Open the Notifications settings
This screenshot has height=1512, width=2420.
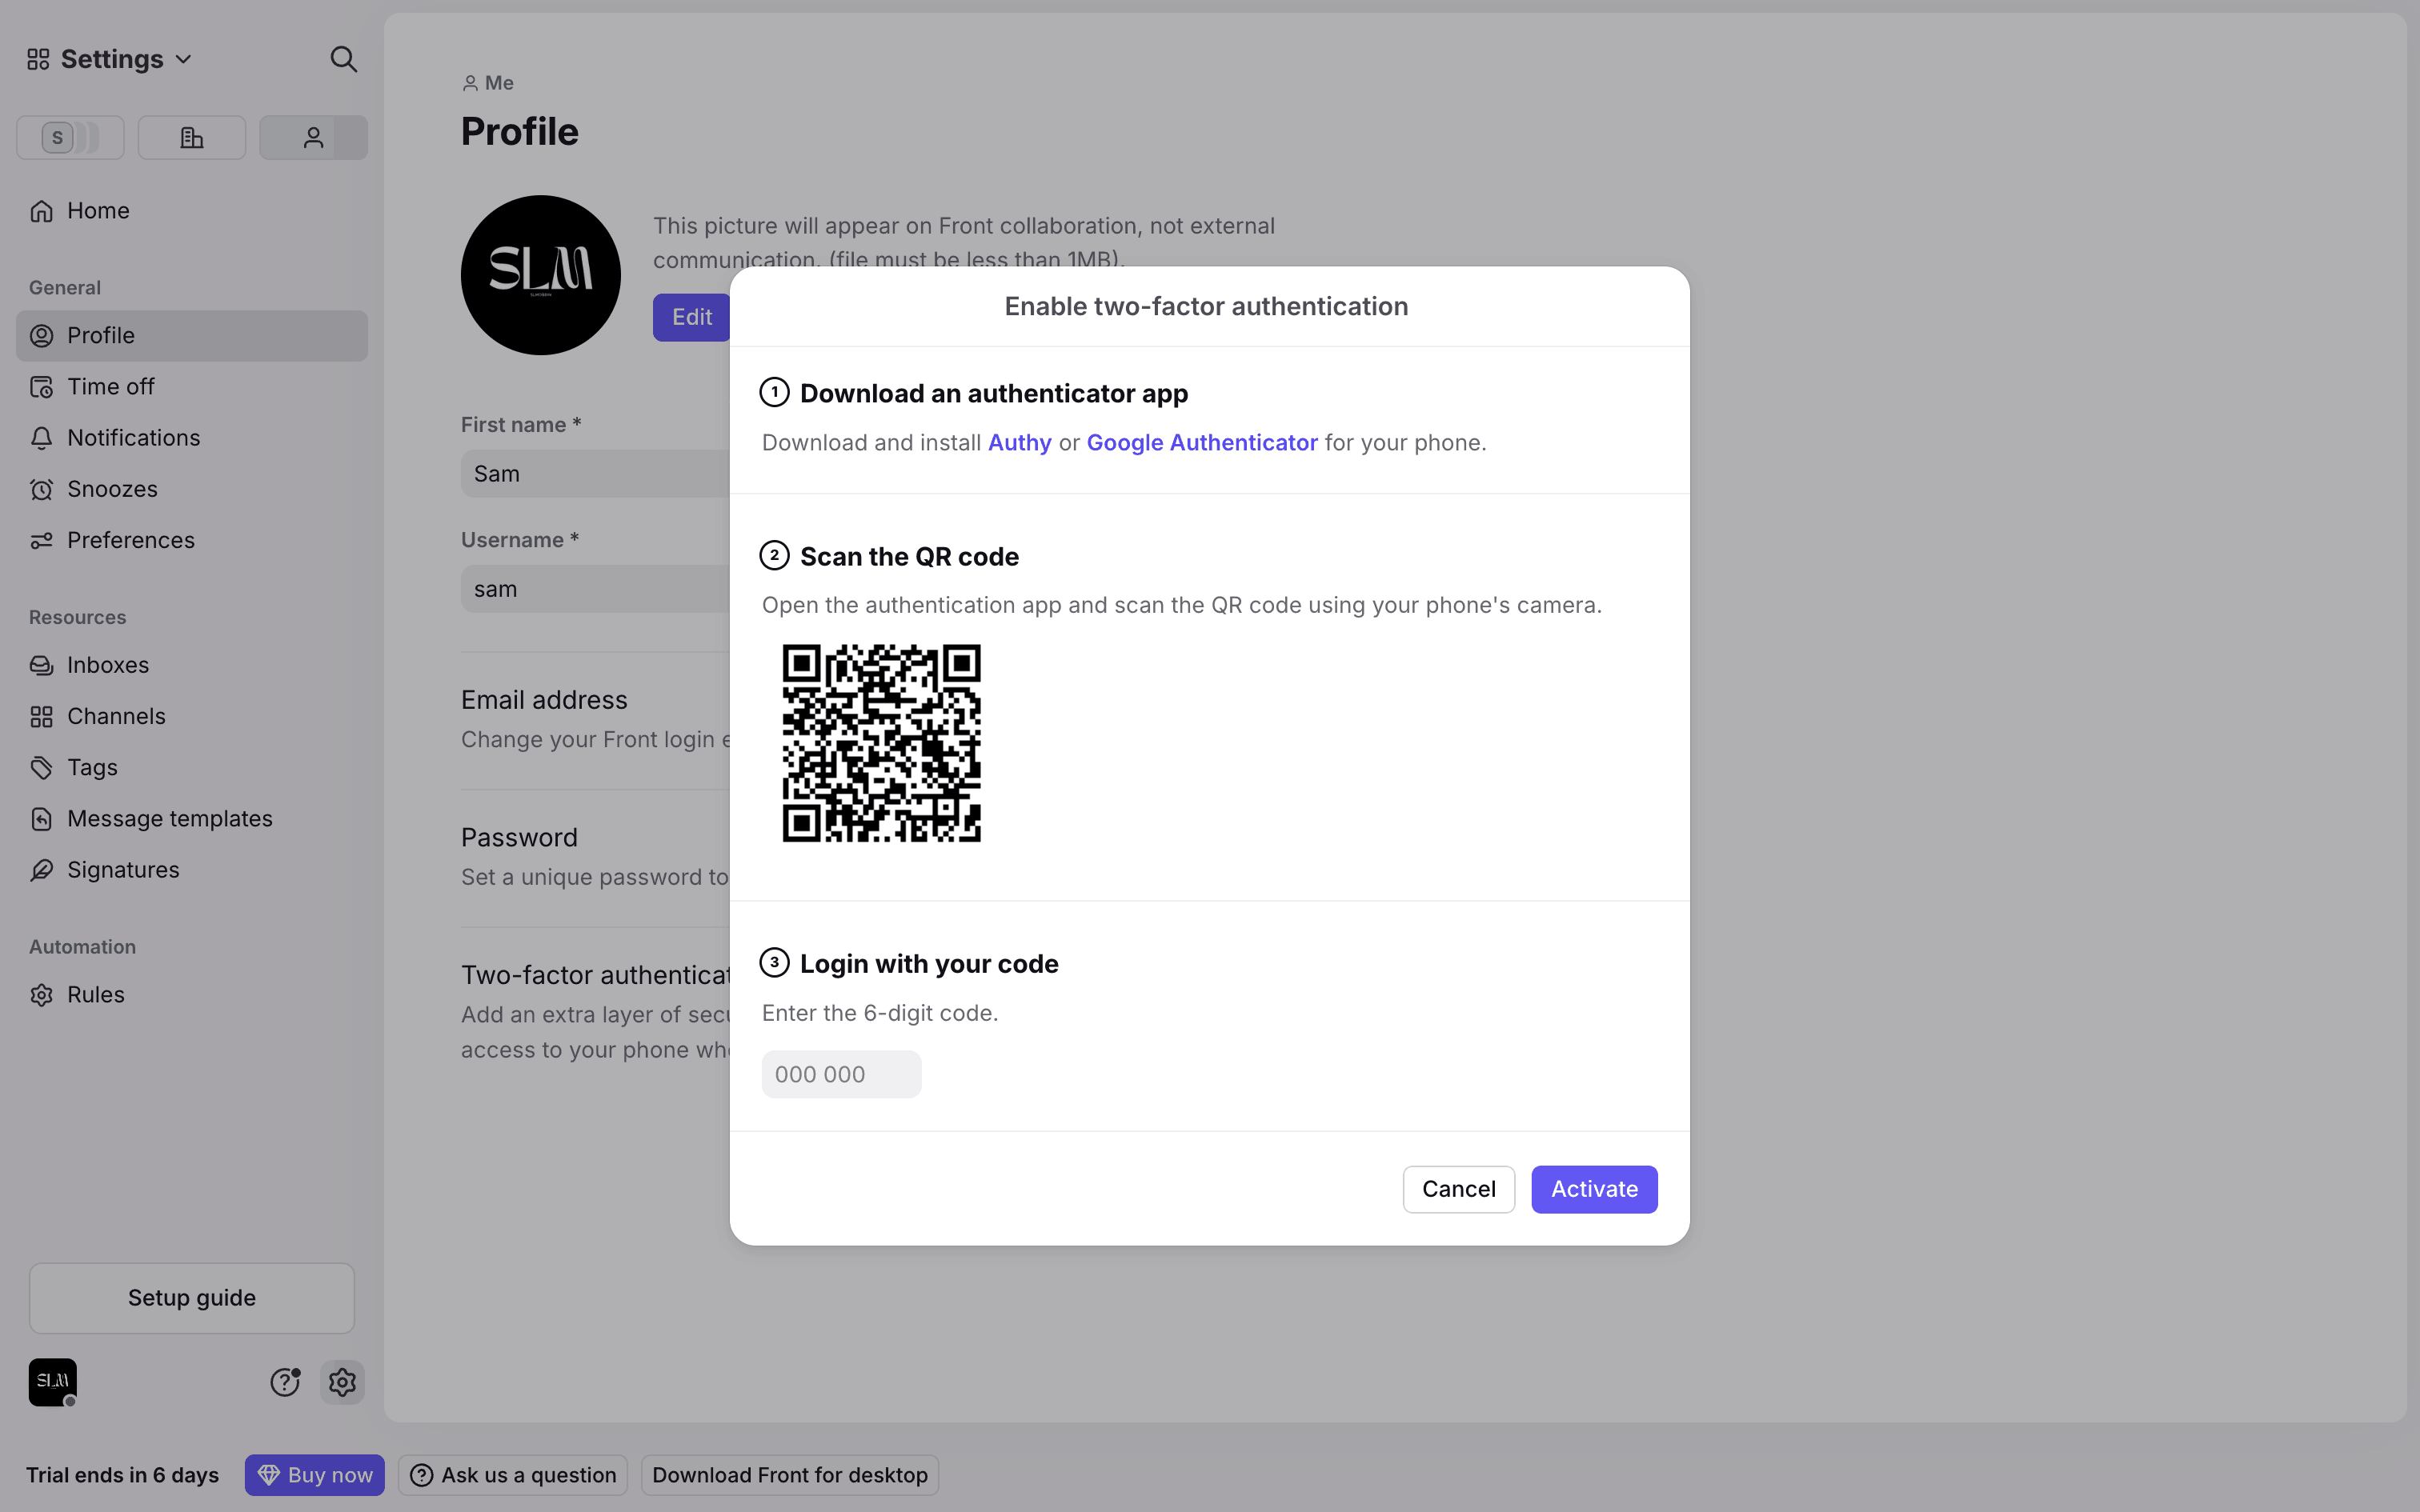pyautogui.click(x=133, y=438)
